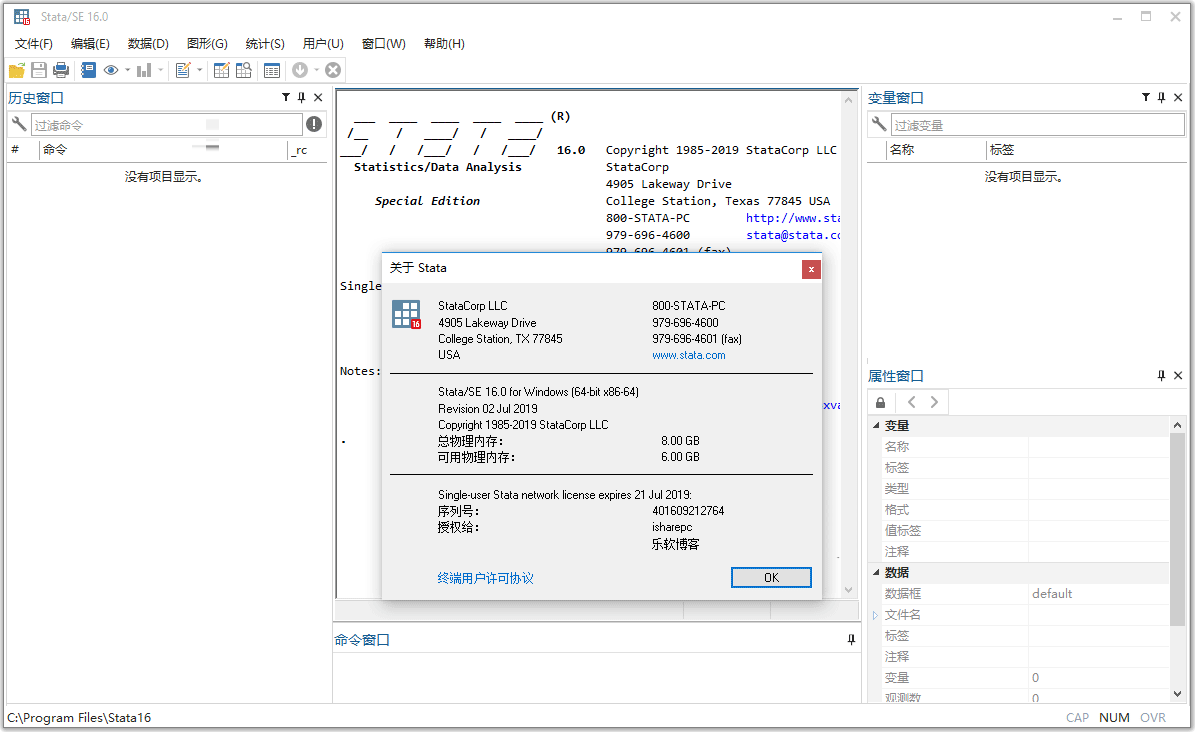This screenshot has width=1195, height=732.
Task: Click next variable arrow in properties
Action: (934, 402)
